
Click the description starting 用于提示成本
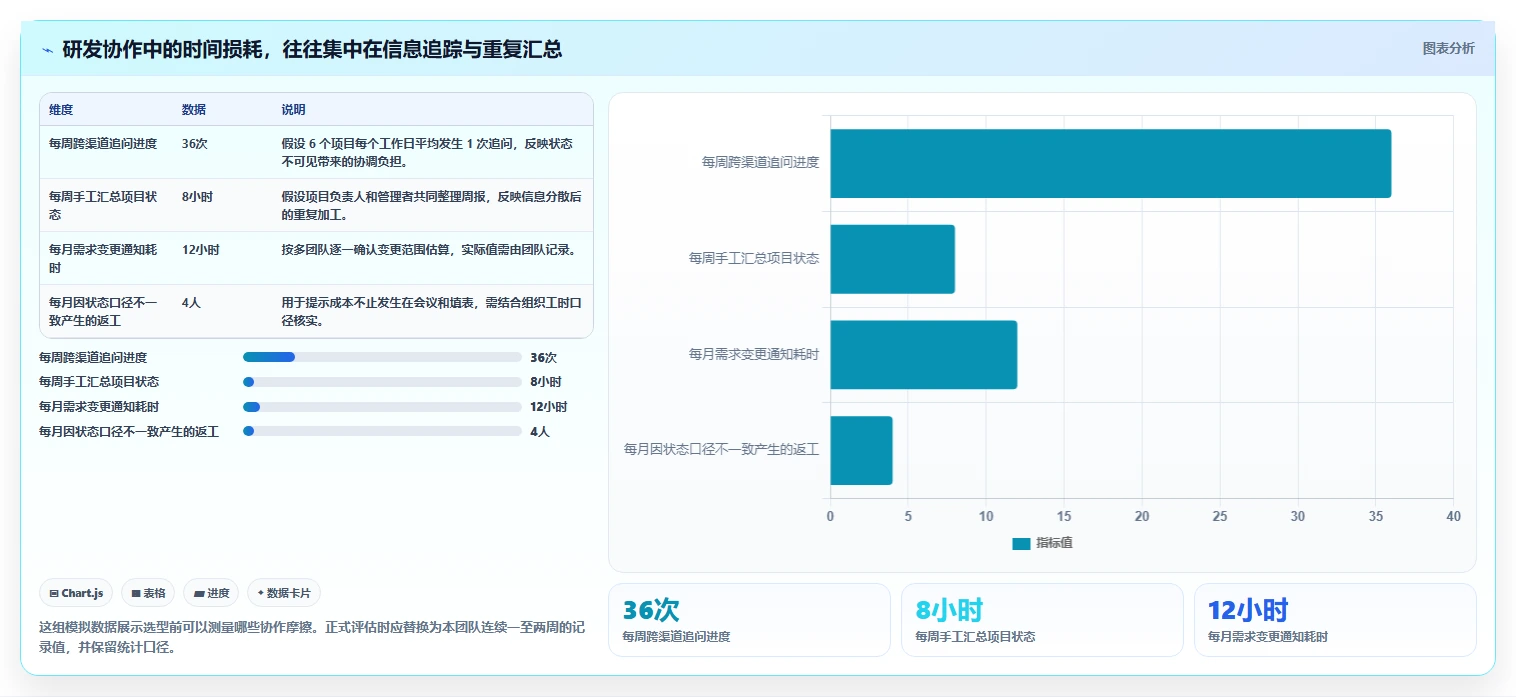click(x=431, y=312)
